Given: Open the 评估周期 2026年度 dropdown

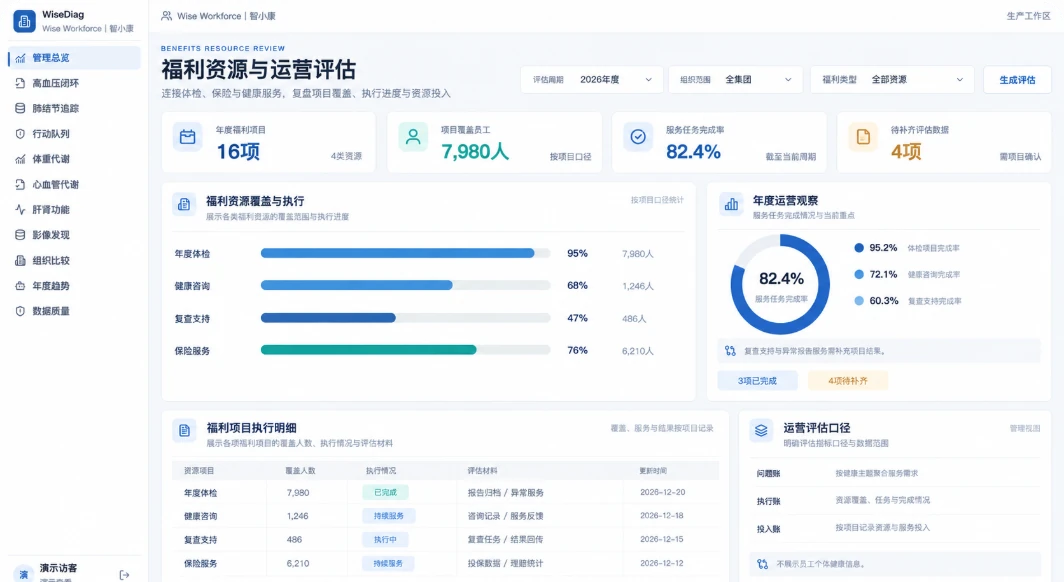Looking at the screenshot, I should point(592,79).
